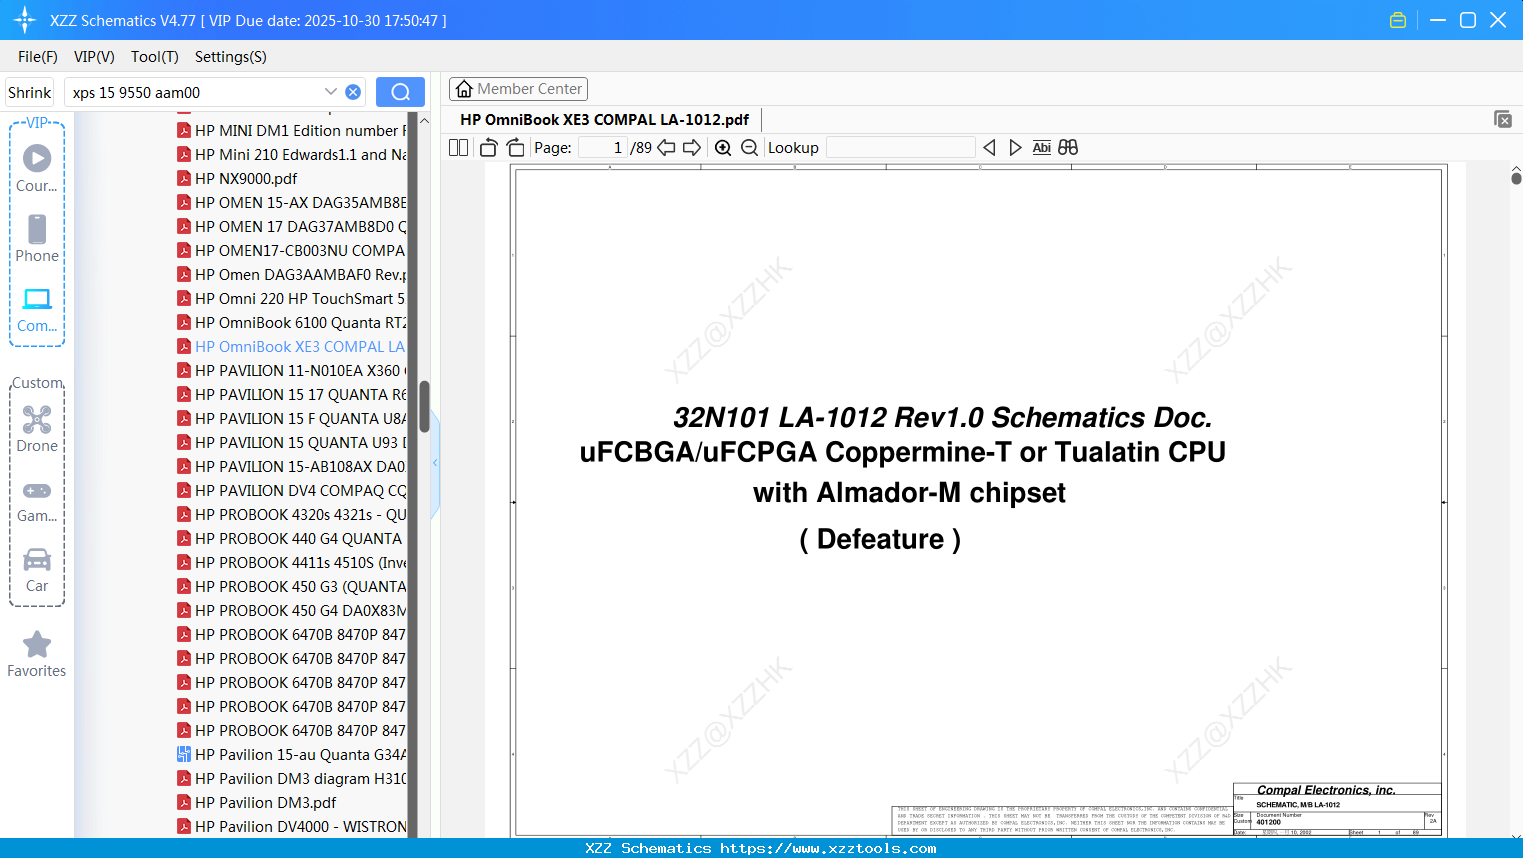Screen dimensions: 1523x858
Task: Click the xzztools.com website link
Action: pyautogui.click(x=828, y=848)
